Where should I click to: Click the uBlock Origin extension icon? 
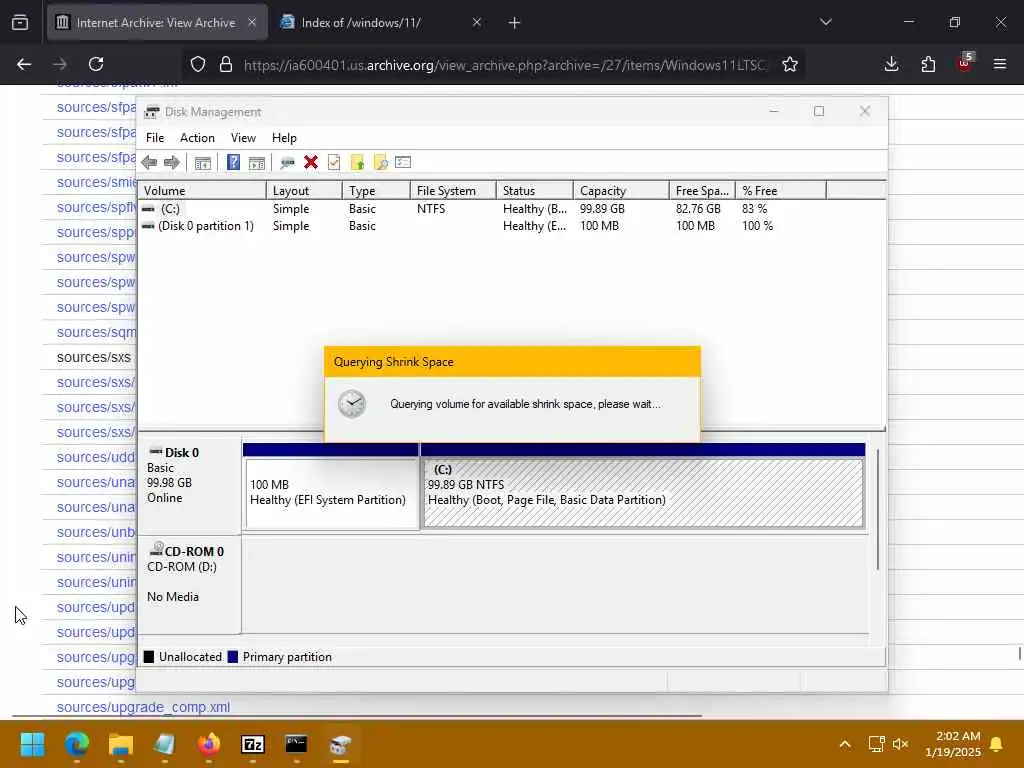965,63
